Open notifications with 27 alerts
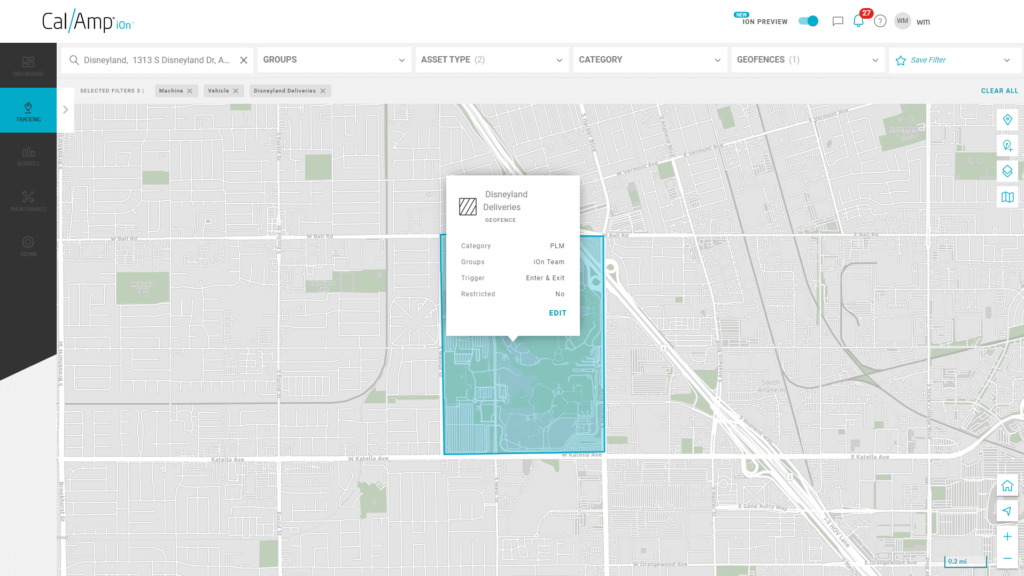Viewport: 1024px width, 576px height. (858, 20)
